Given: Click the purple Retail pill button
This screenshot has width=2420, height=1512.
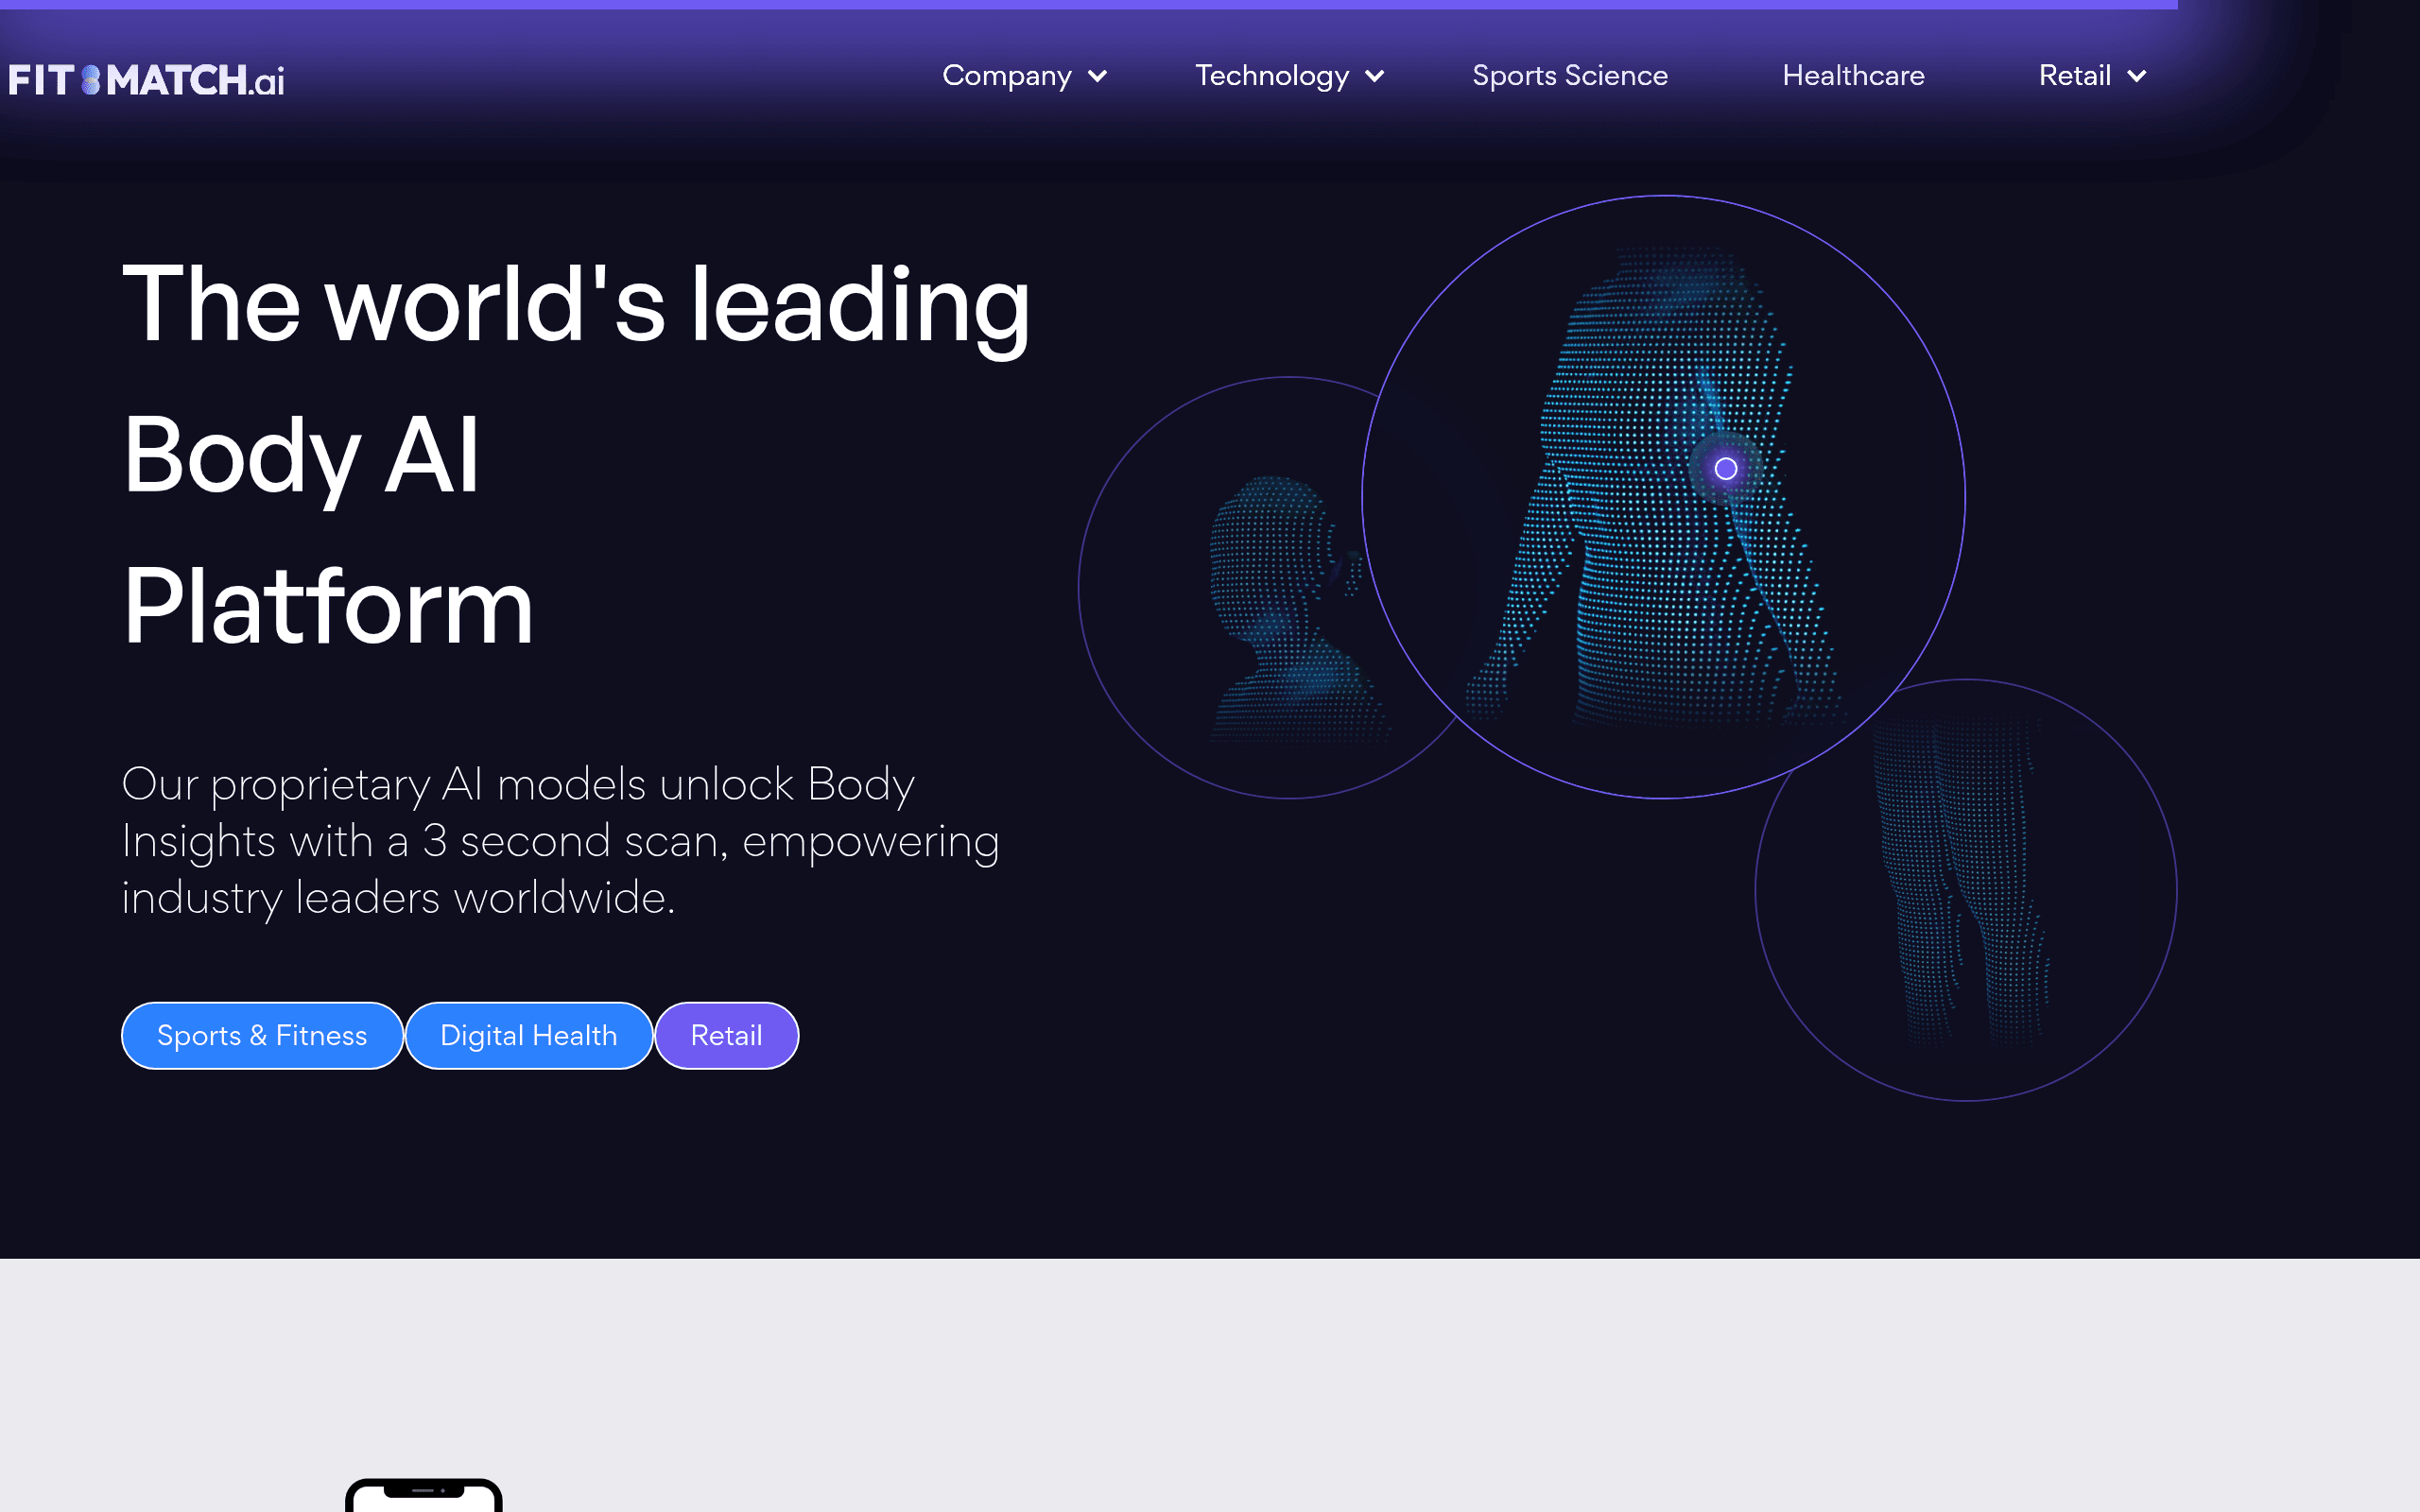Looking at the screenshot, I should [727, 1035].
